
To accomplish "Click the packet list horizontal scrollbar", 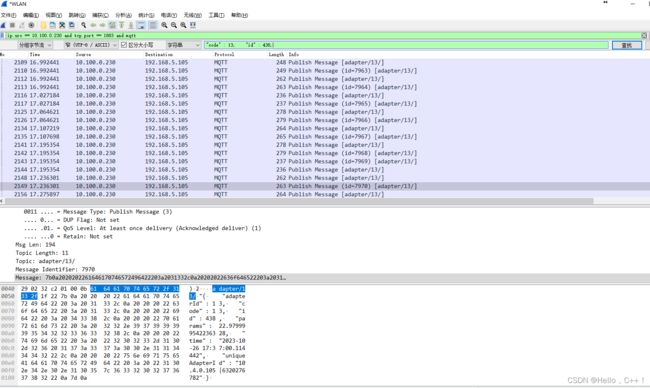I will 298,201.
